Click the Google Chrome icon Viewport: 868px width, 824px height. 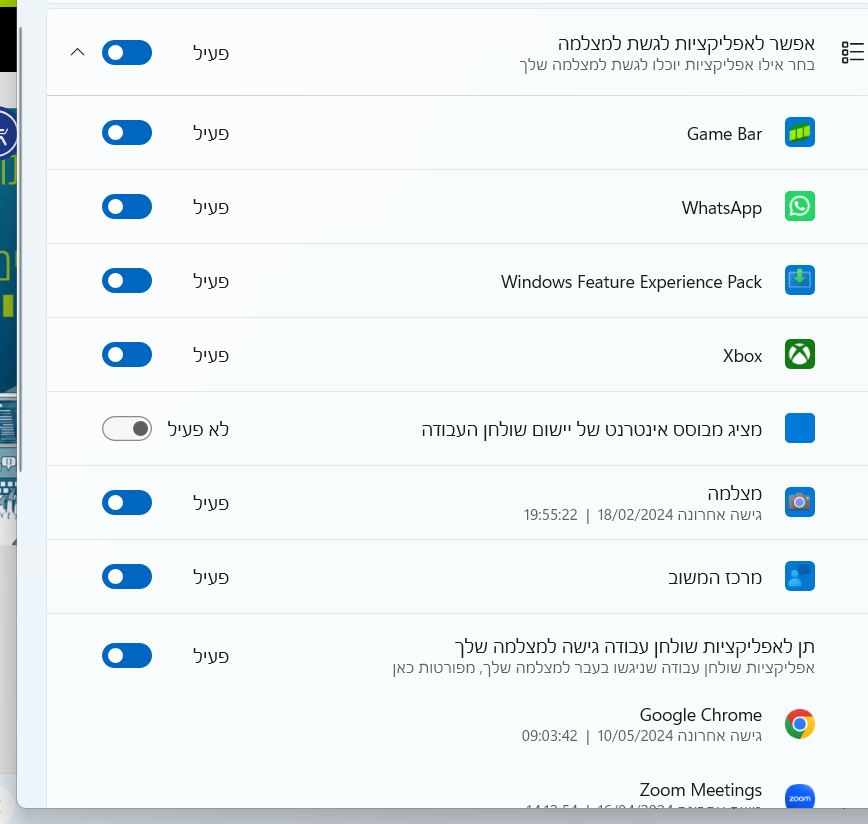pyautogui.click(x=799, y=724)
